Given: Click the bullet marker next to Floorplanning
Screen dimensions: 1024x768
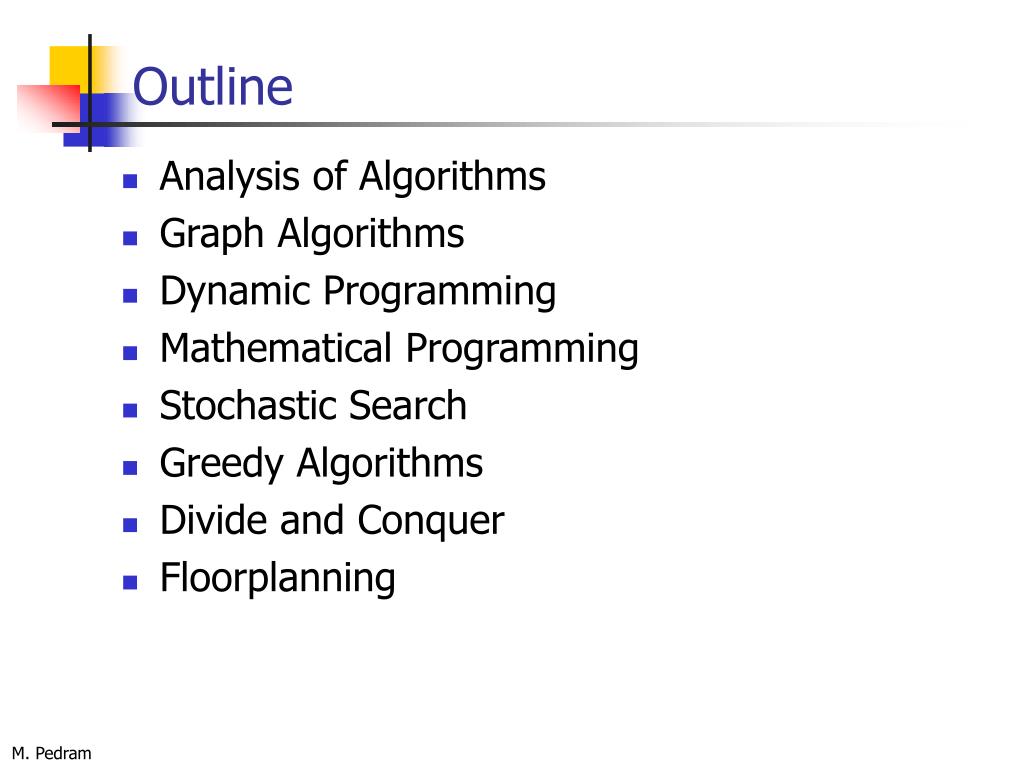Looking at the screenshot, I should click(x=130, y=583).
